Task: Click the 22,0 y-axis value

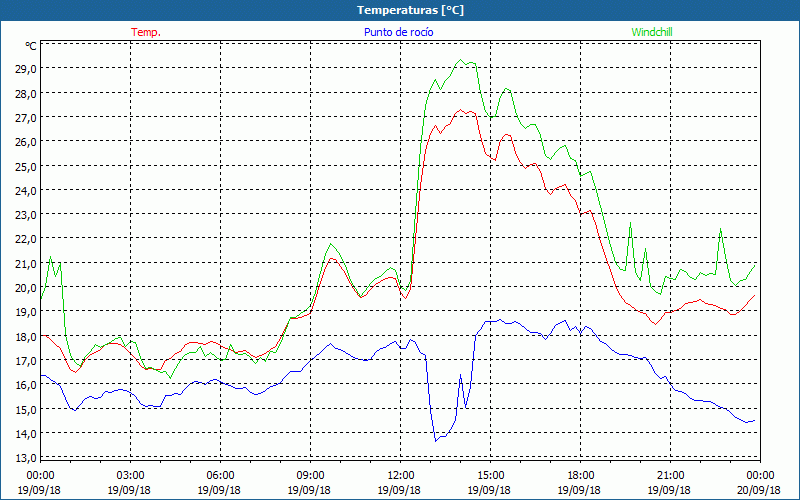Action: coord(26,239)
